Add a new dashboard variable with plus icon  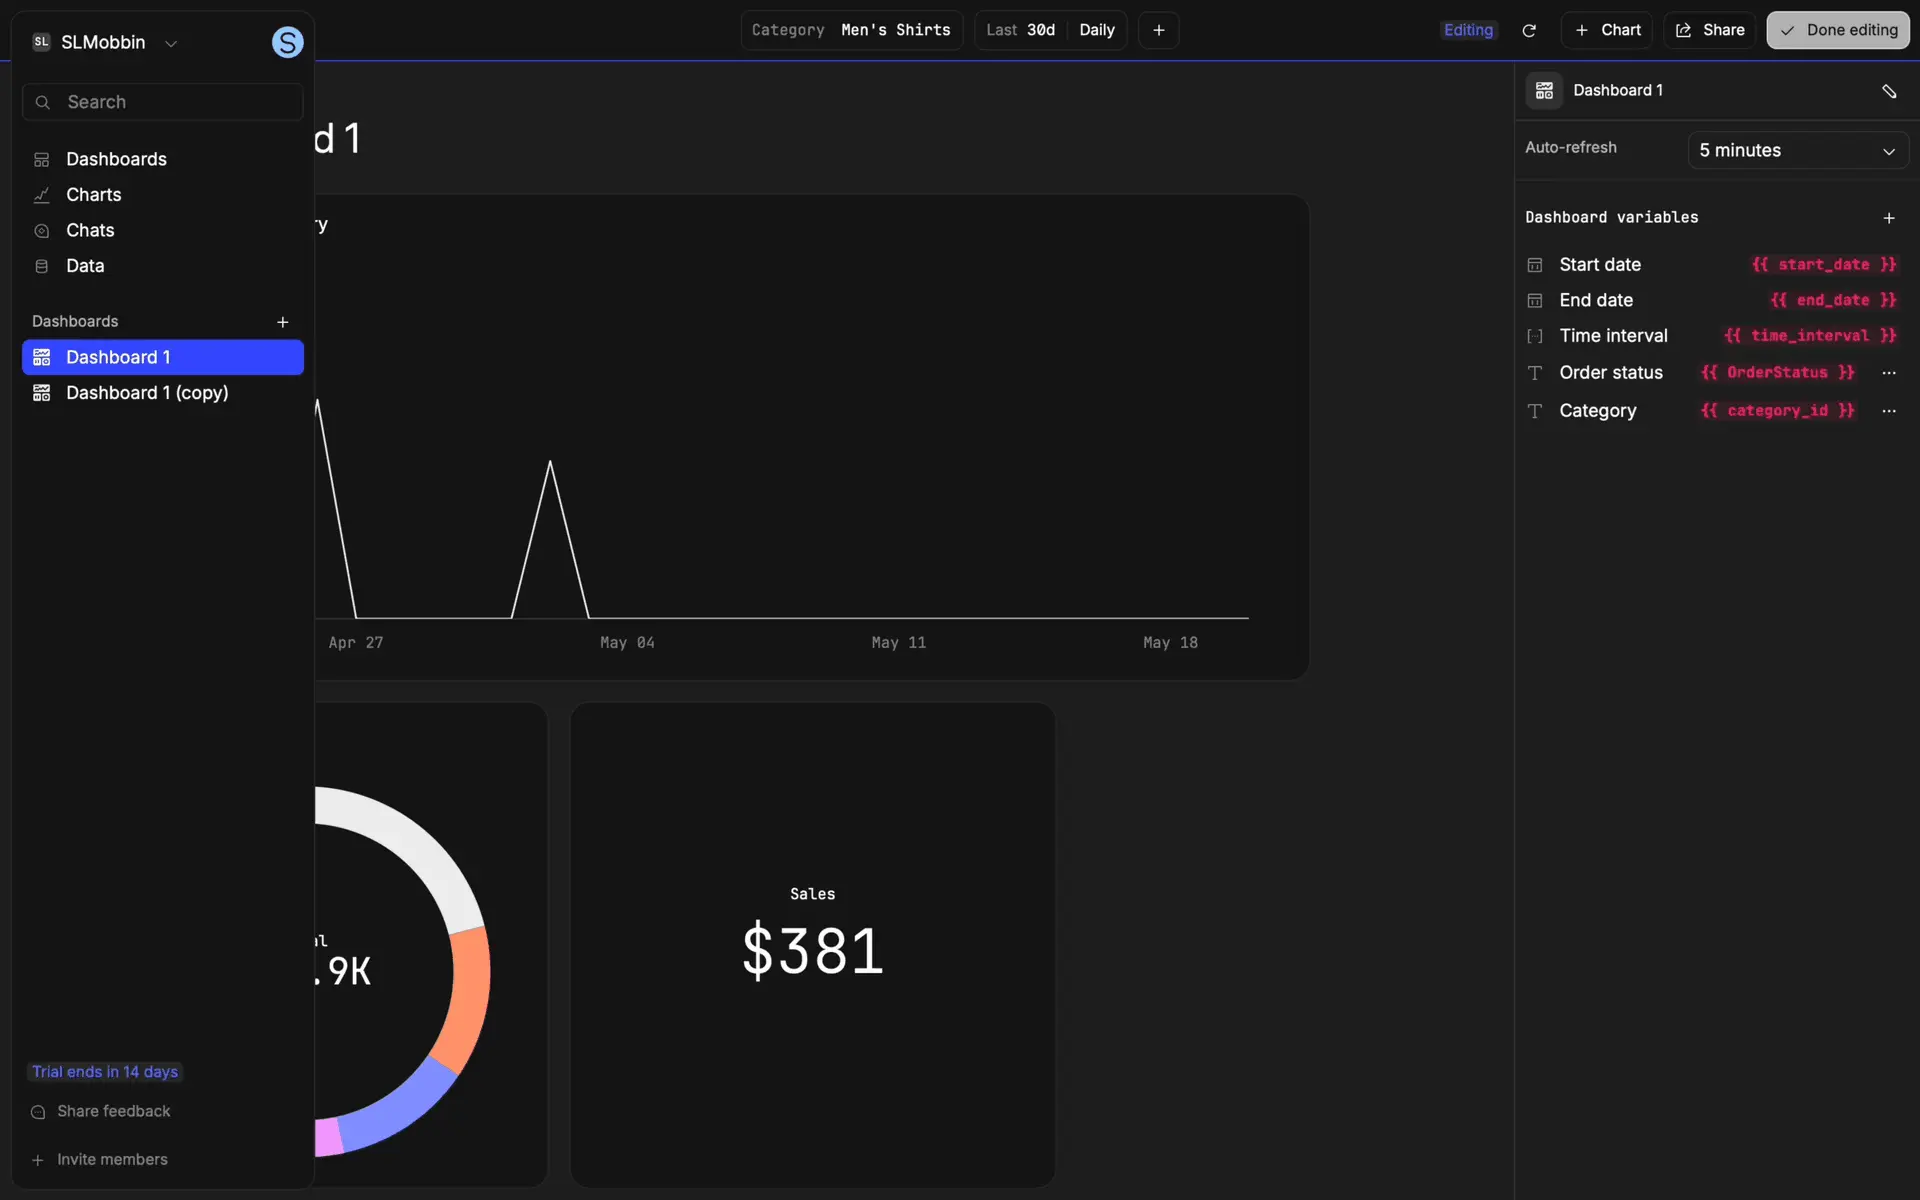pyautogui.click(x=1888, y=218)
